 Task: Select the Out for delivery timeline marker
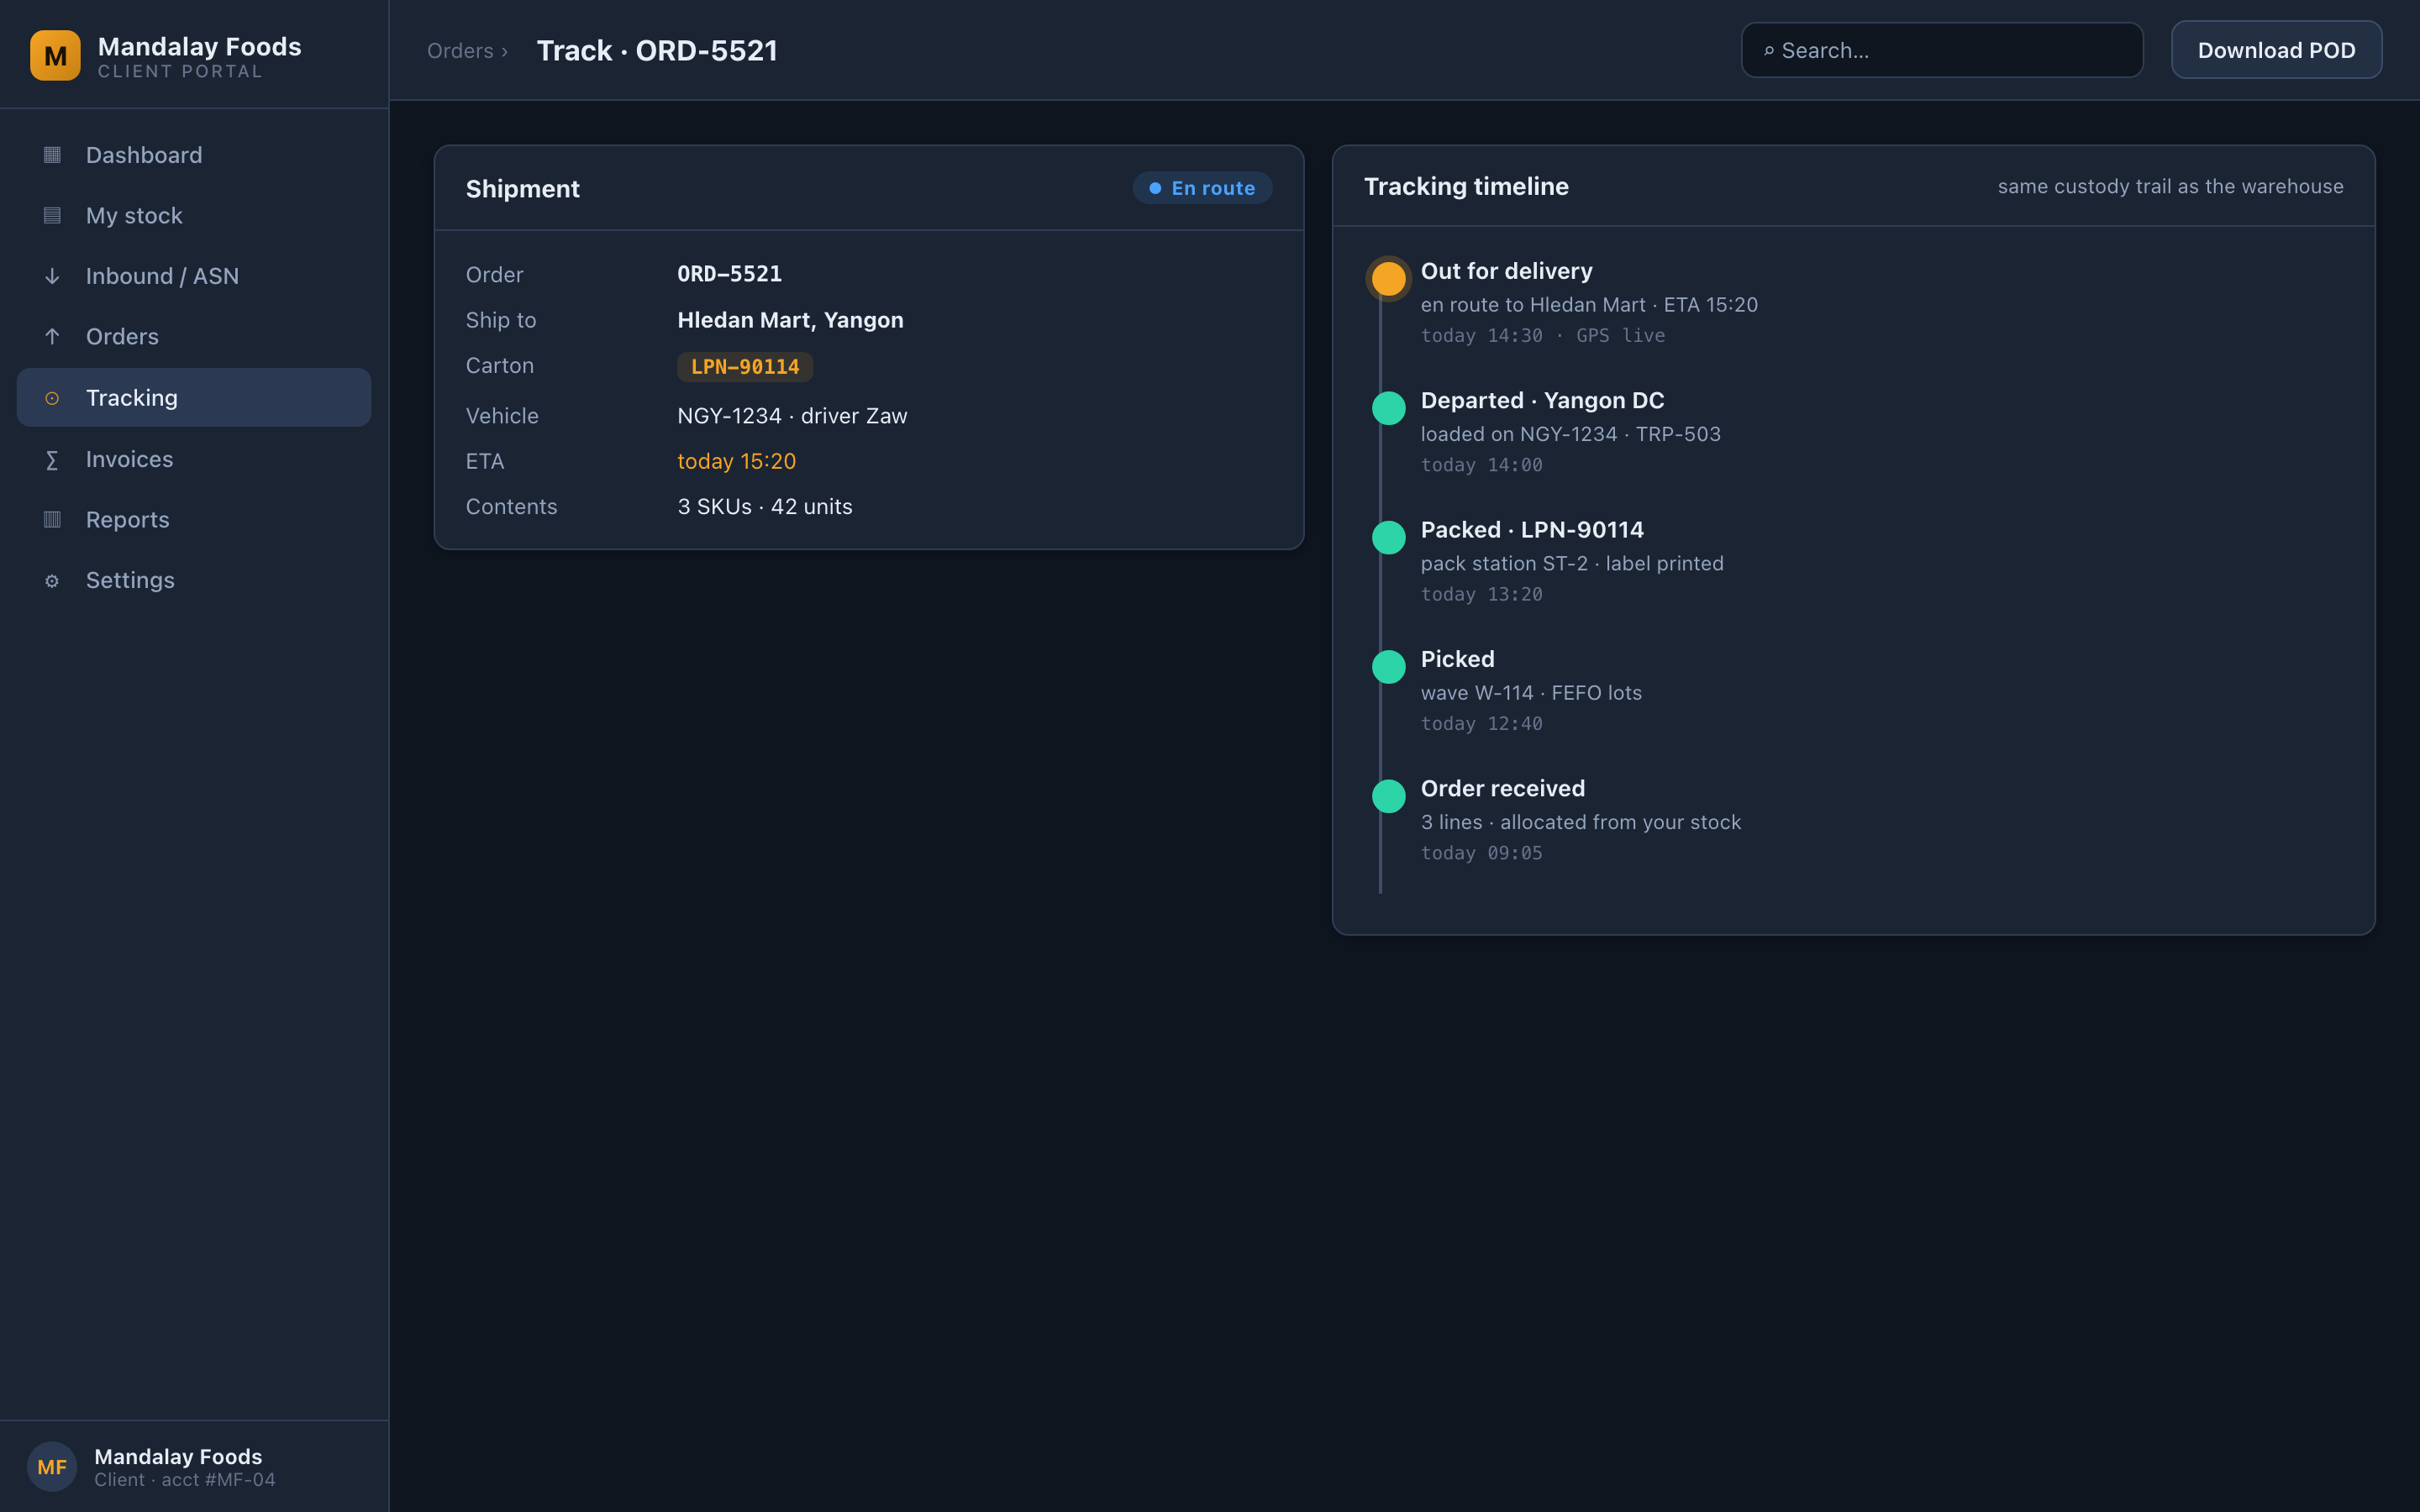pos(1388,278)
